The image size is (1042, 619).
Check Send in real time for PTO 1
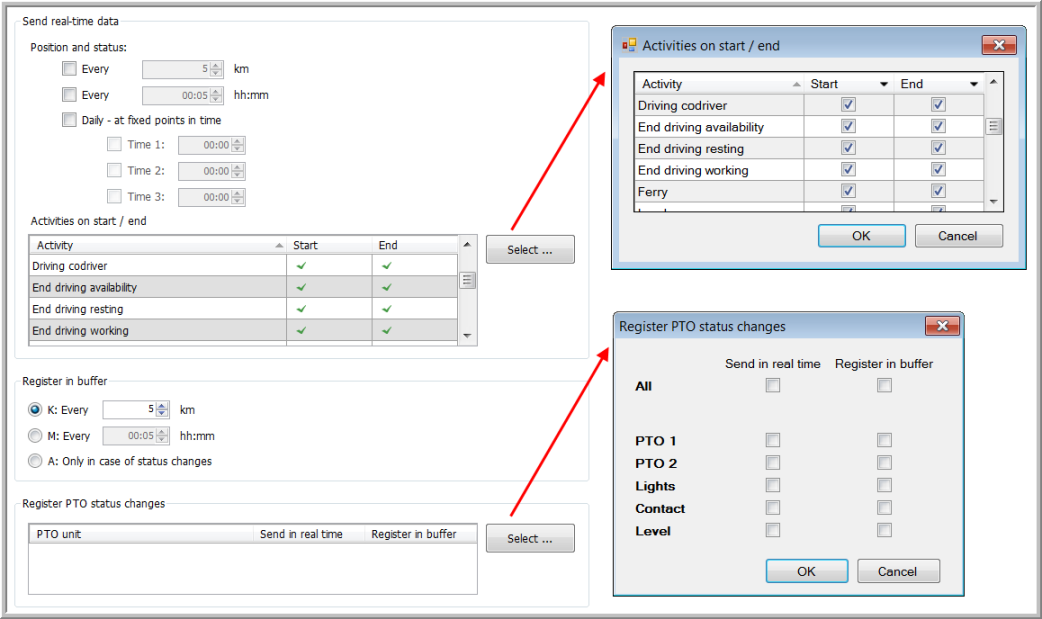[x=772, y=440]
